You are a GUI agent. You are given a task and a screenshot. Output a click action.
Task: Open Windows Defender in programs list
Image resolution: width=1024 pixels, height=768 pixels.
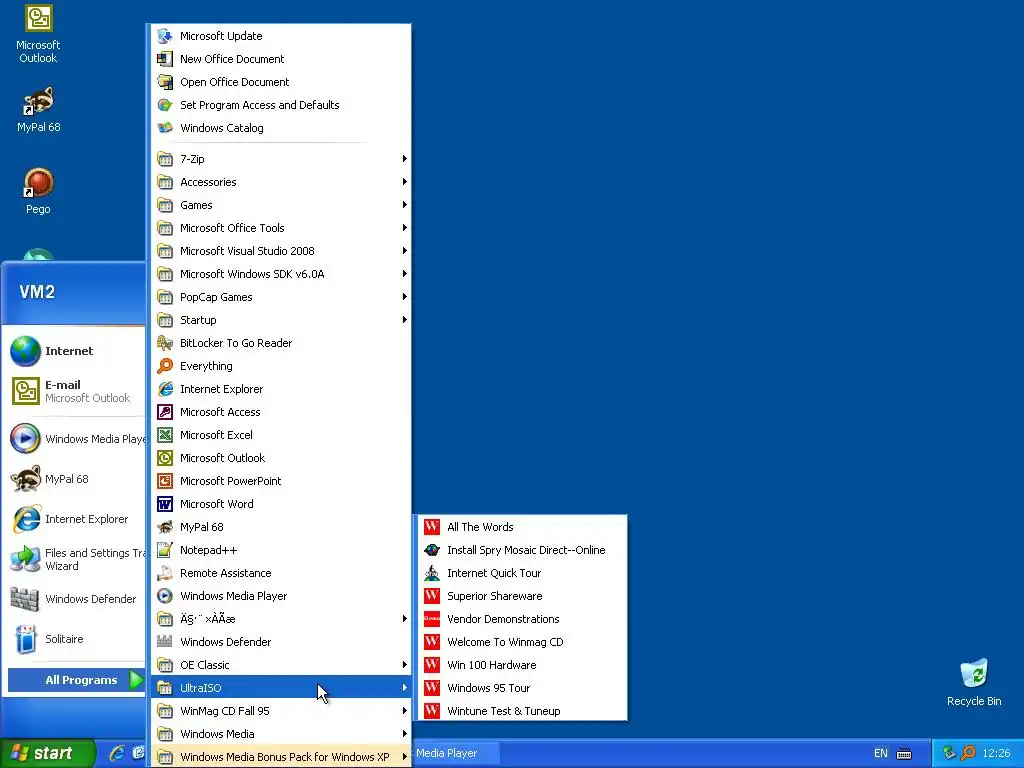281,642
